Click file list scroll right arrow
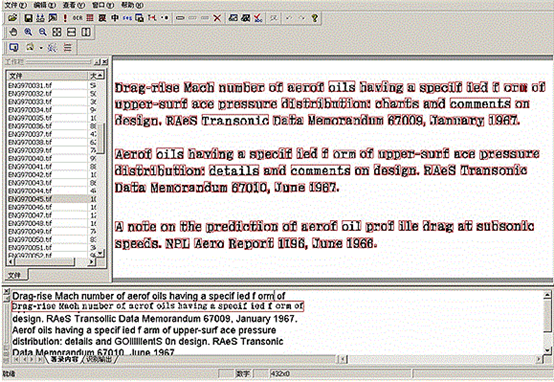Image resolution: width=554 pixels, height=382 pixels. coord(92,262)
